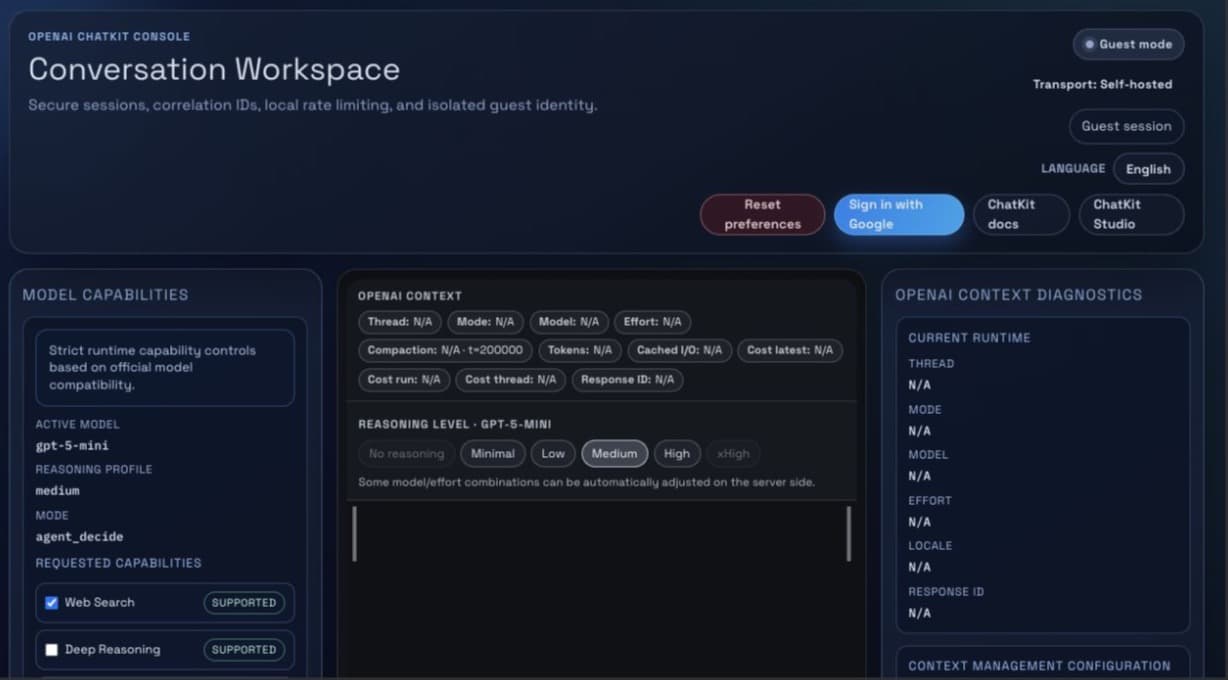Screen dimensions: 1228x680
Task: Click the Guest session button
Action: click(x=1126, y=126)
